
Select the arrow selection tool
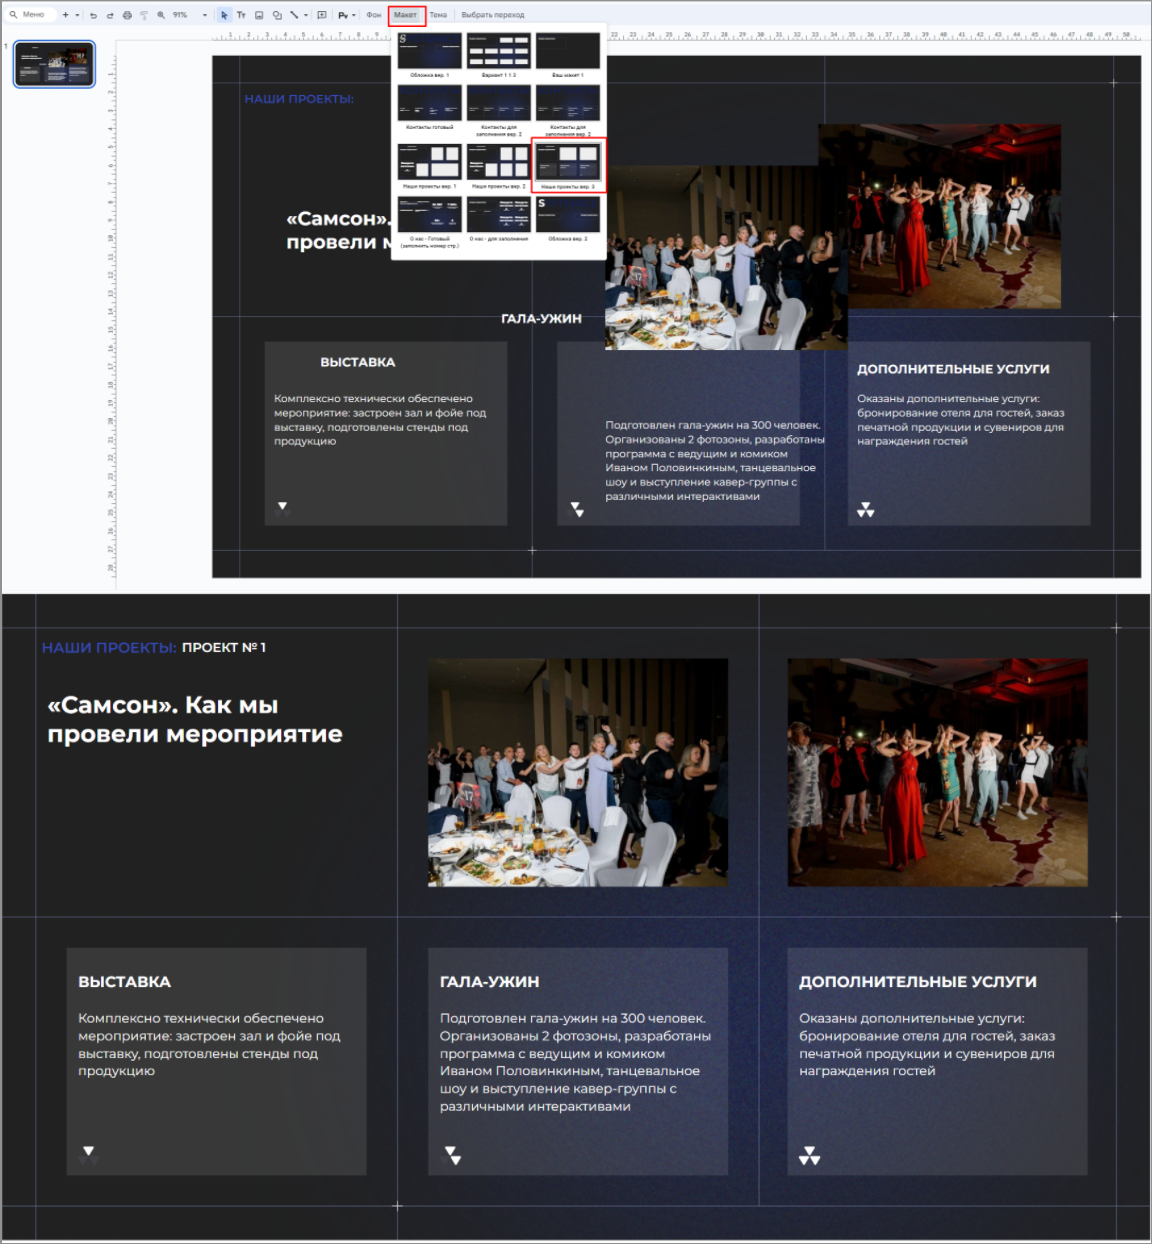[x=222, y=14]
